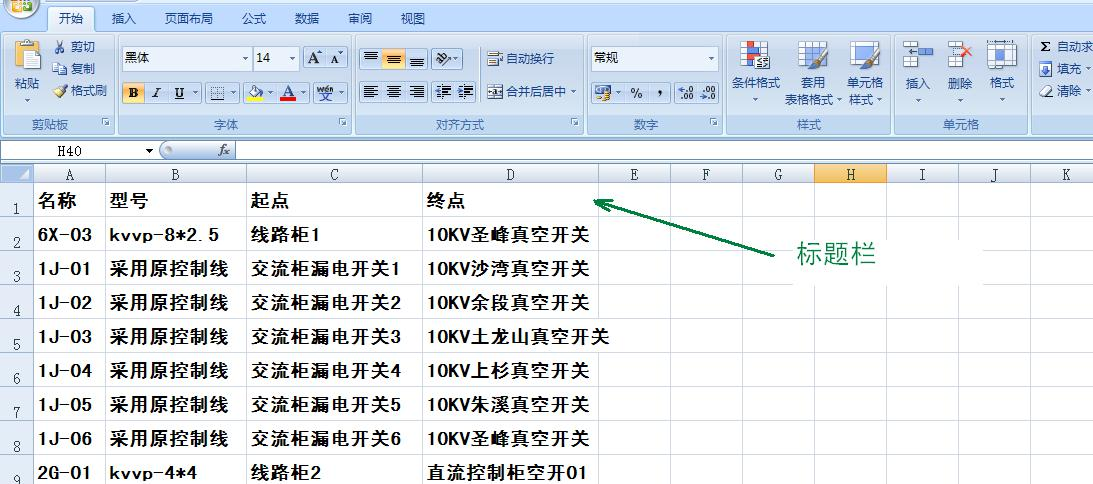
Task: Click the phonetic guide (wén) icon
Action: [x=325, y=93]
